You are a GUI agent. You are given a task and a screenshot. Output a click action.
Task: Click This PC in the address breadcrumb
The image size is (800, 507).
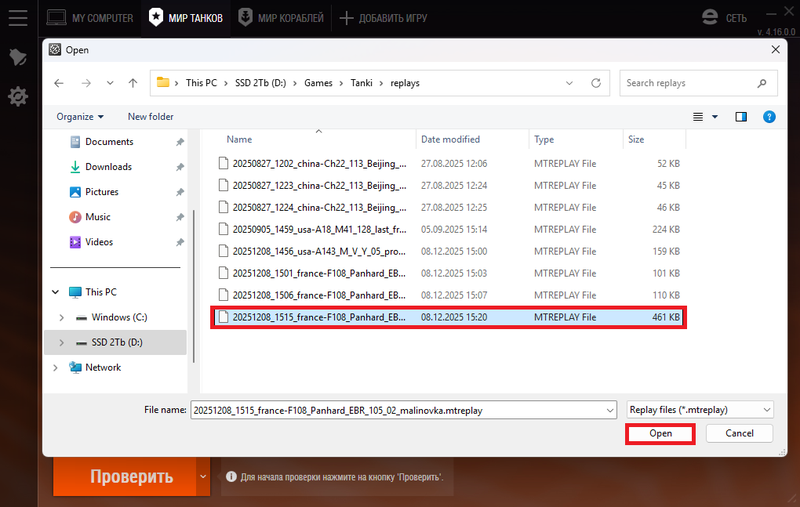(x=201, y=83)
